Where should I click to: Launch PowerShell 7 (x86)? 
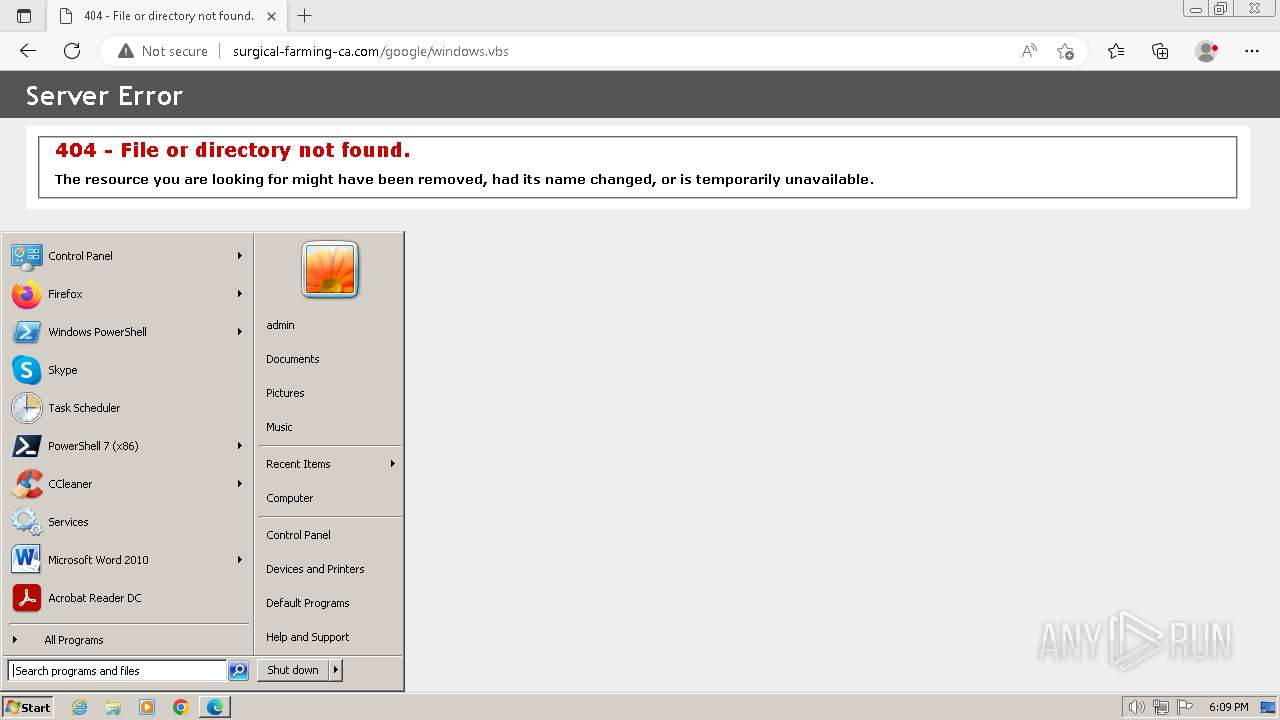(127, 446)
